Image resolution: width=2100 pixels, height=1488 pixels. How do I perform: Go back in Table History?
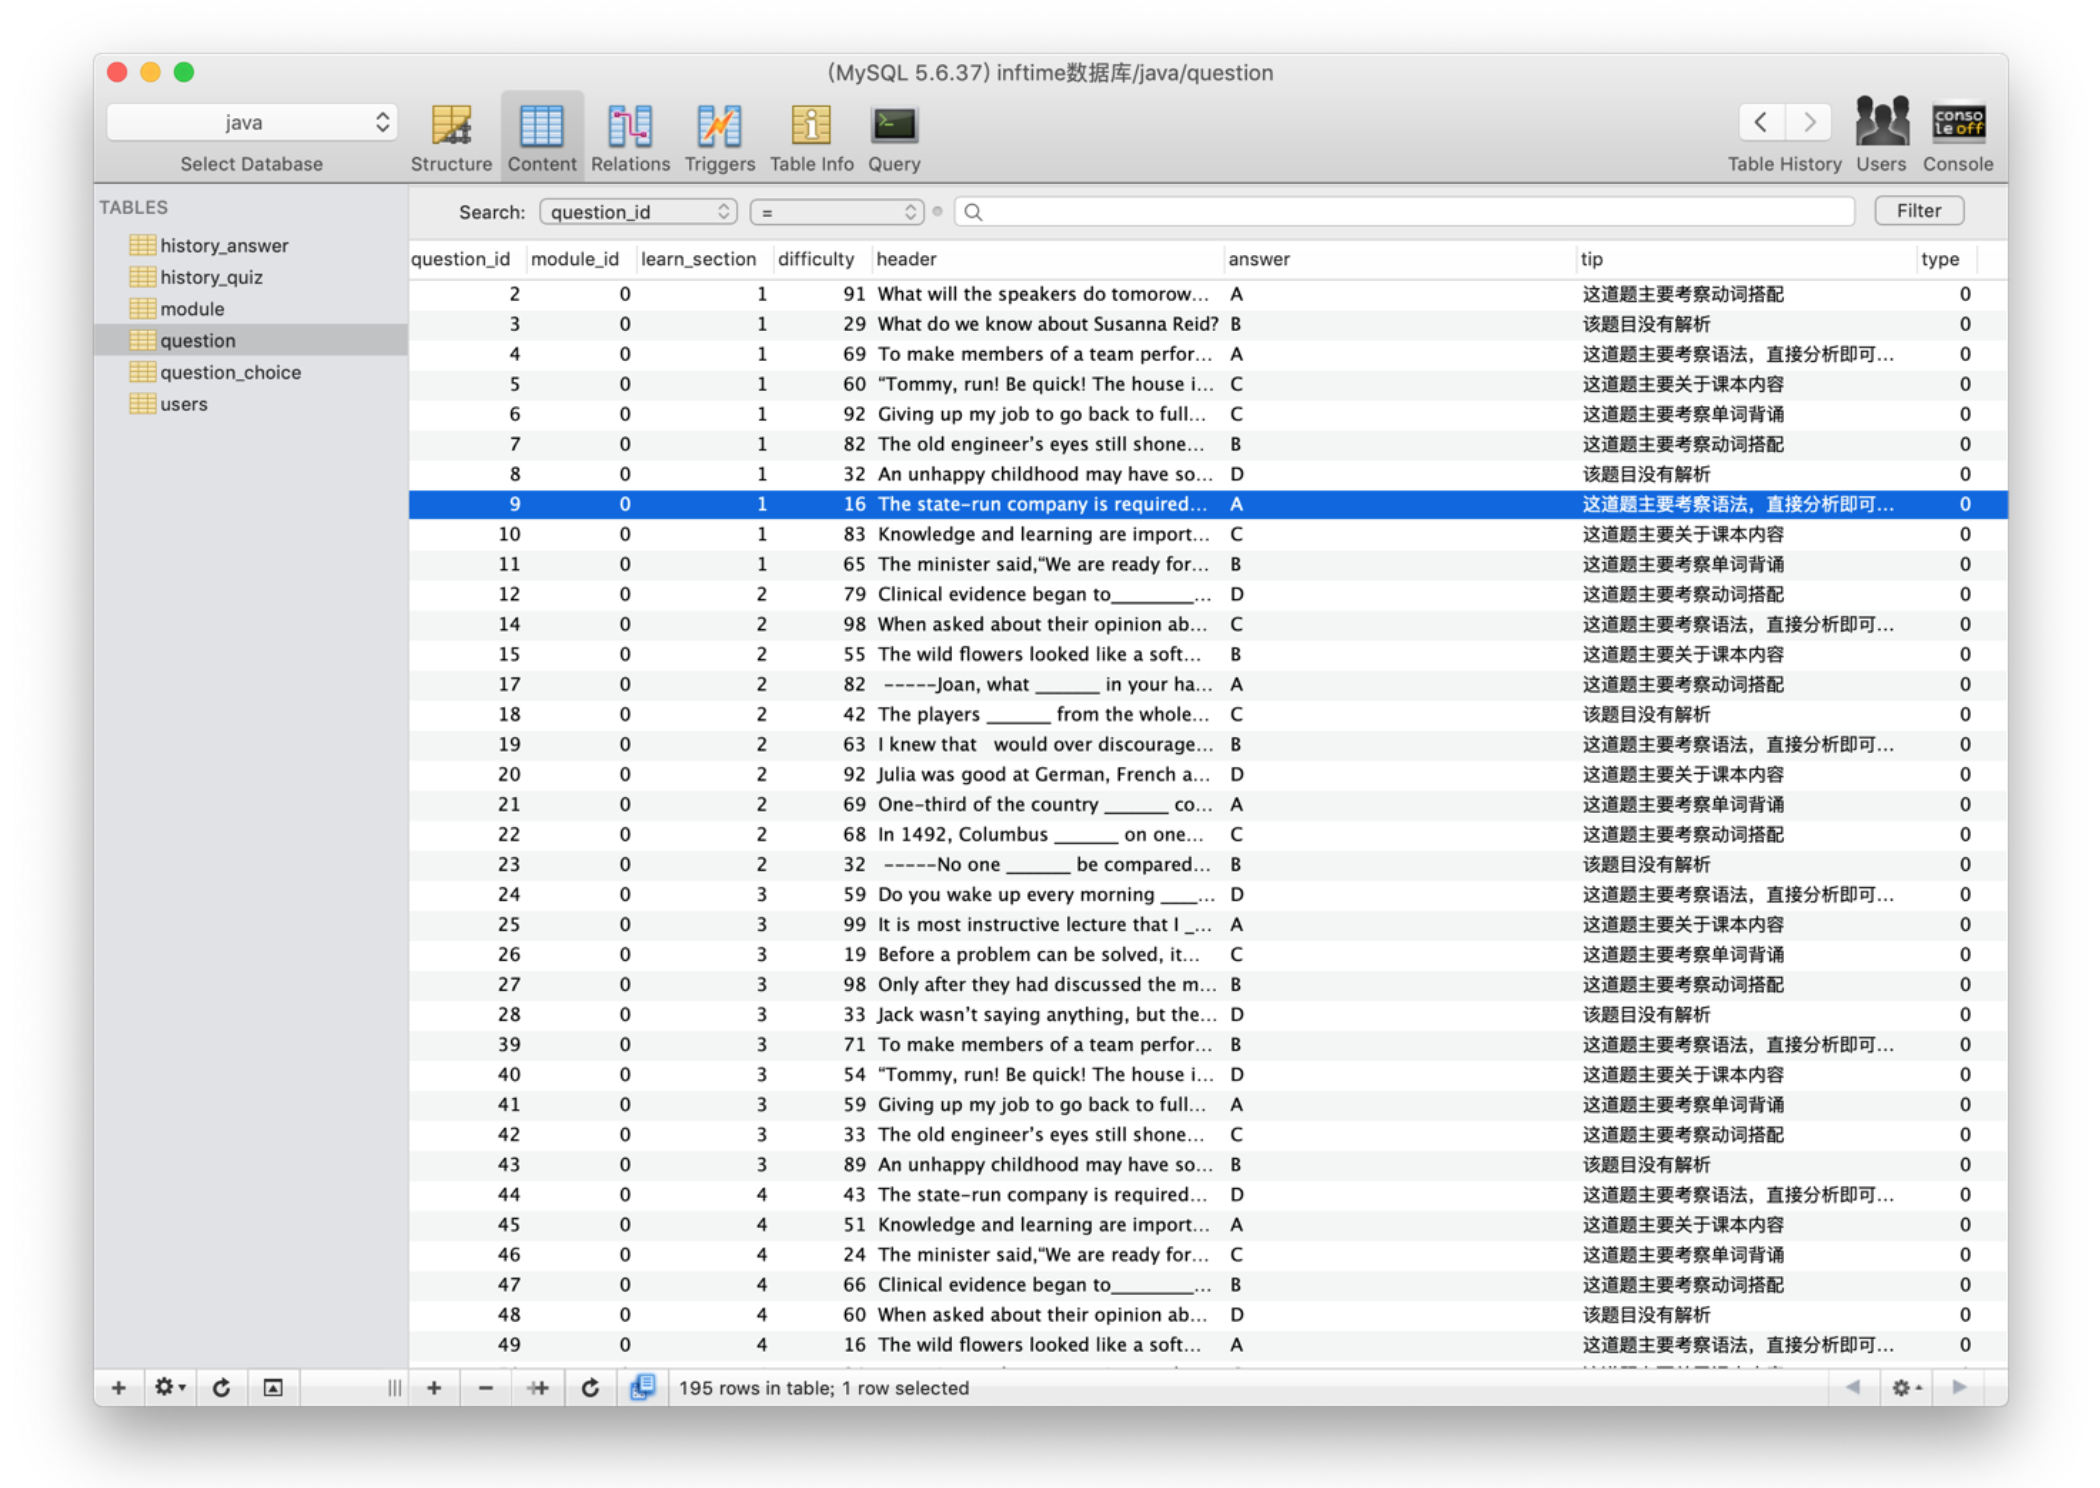[1761, 123]
